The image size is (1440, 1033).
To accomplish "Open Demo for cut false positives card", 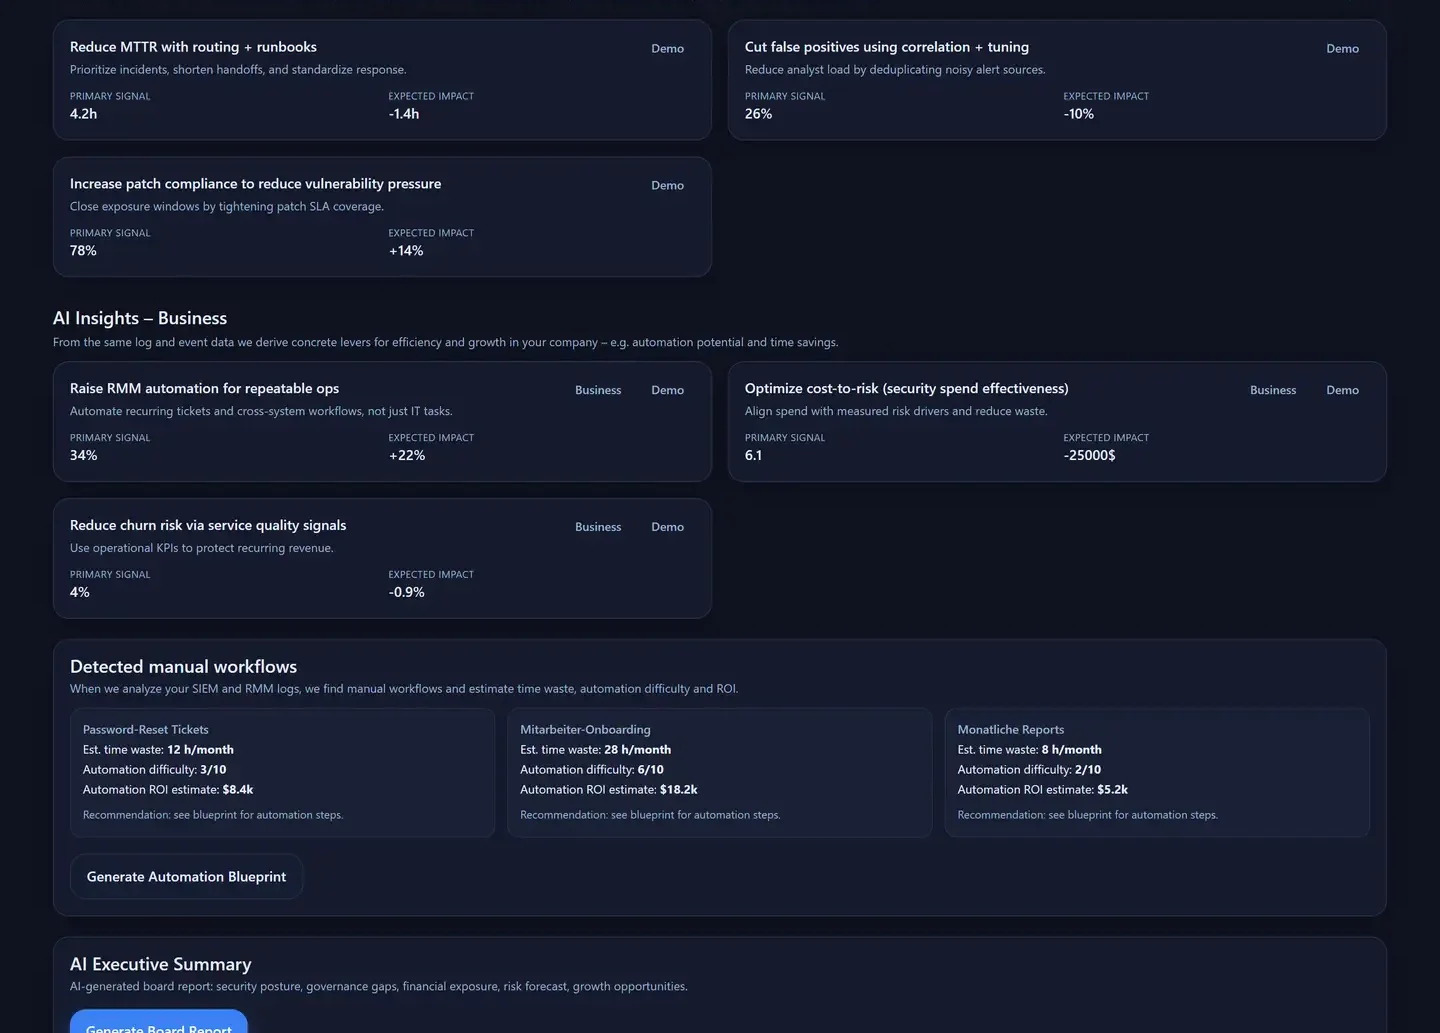I will (1342, 48).
